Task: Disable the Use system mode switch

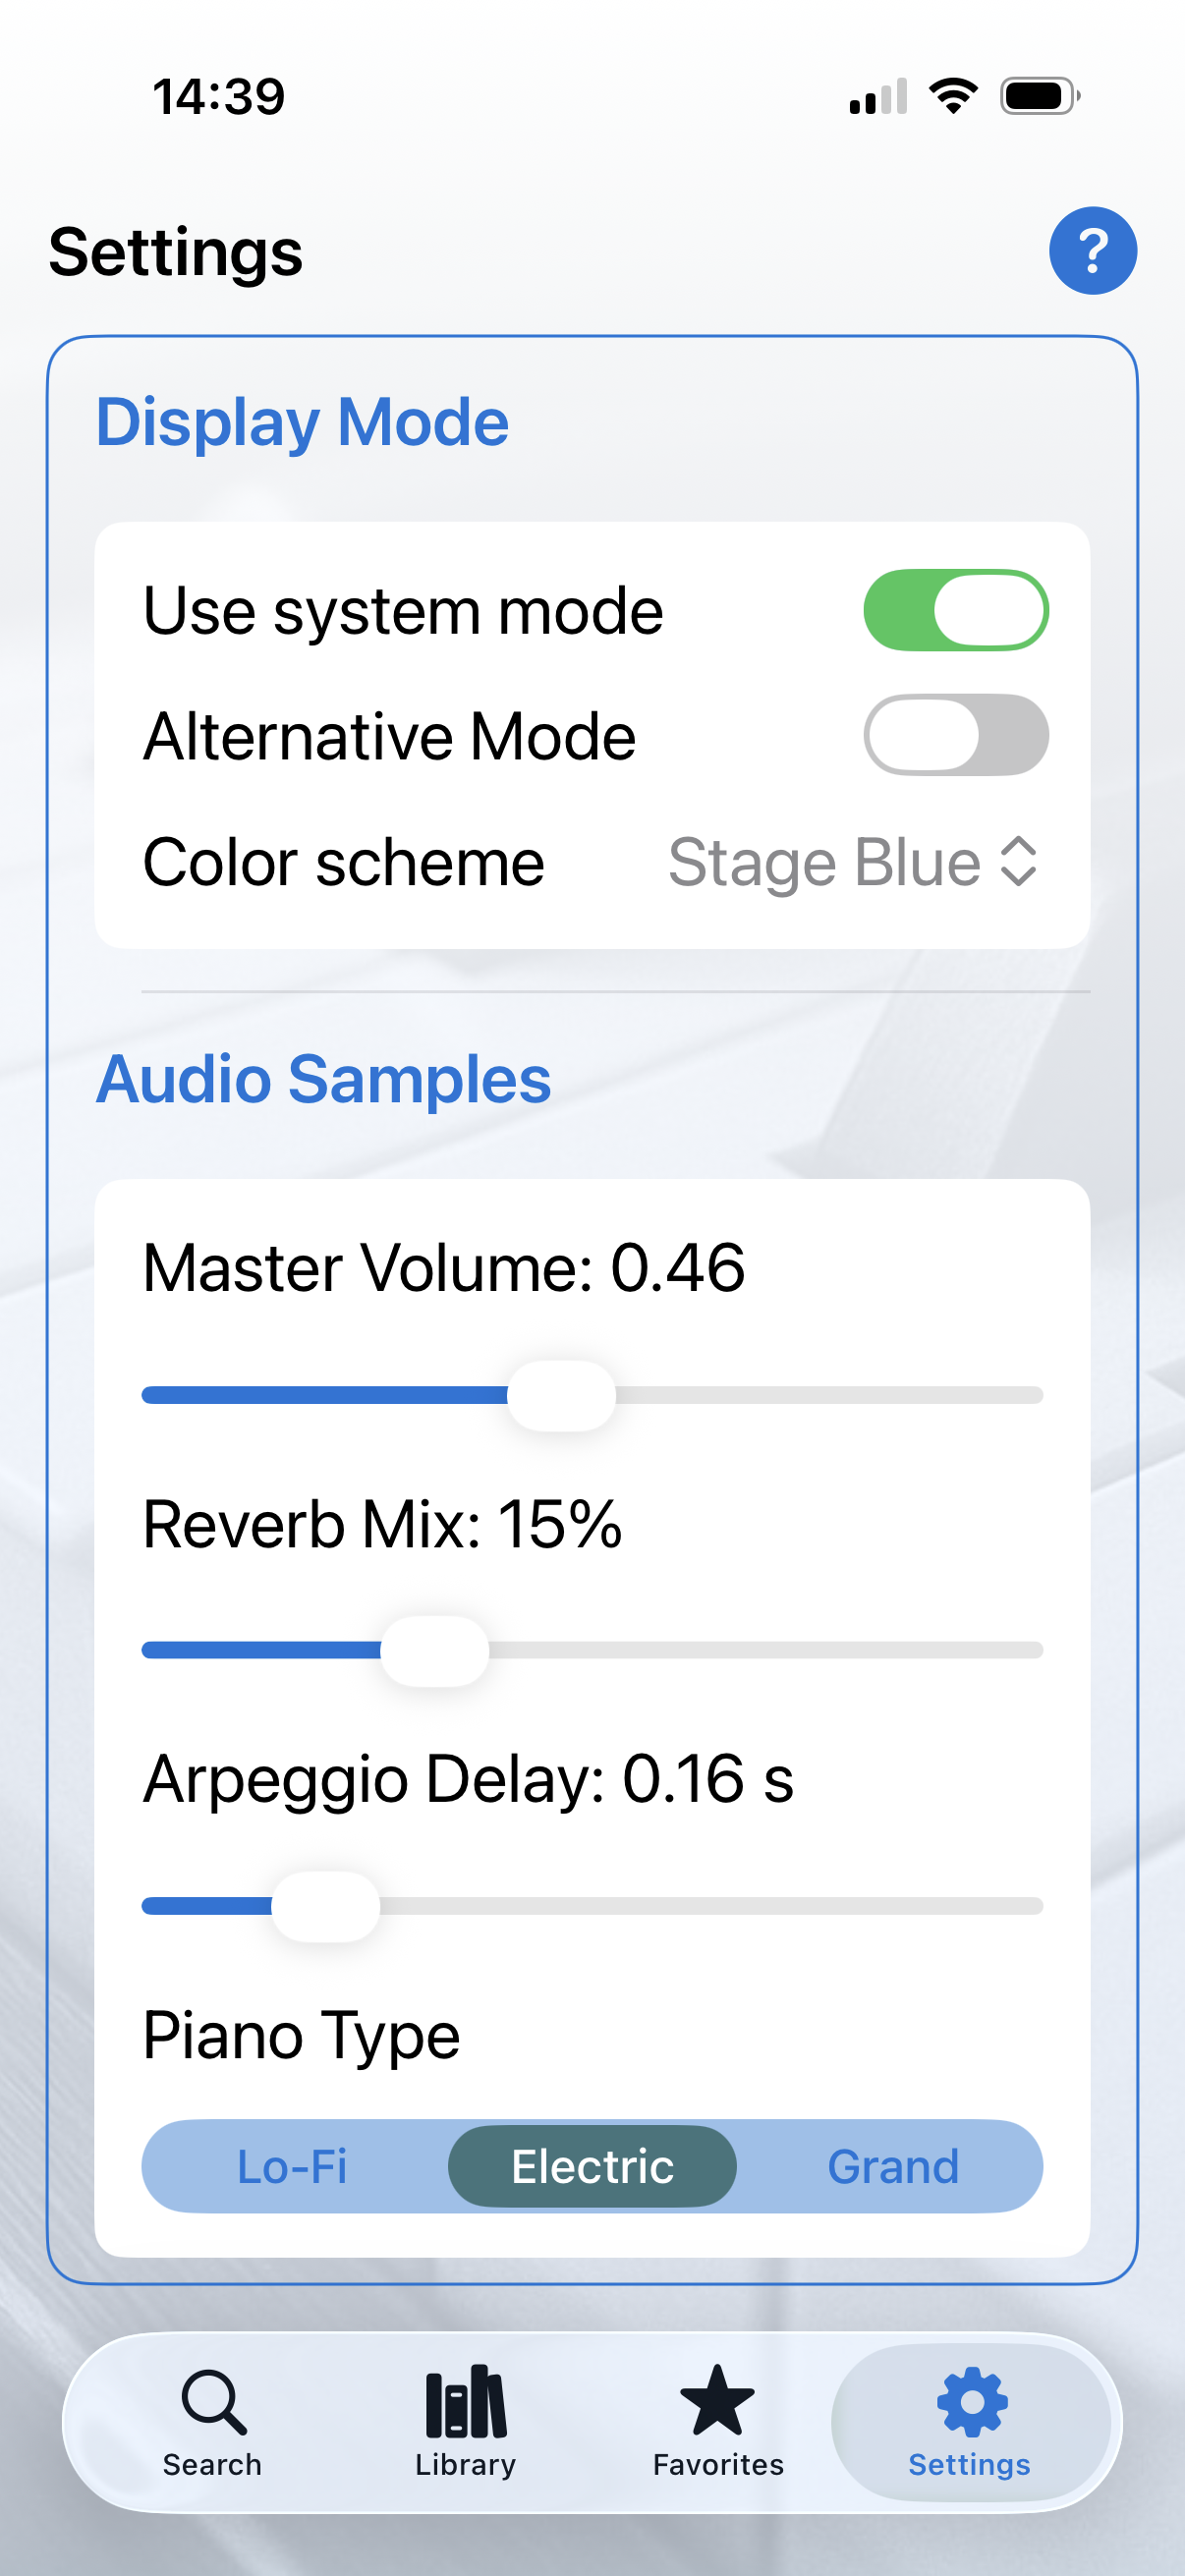Action: click(955, 610)
